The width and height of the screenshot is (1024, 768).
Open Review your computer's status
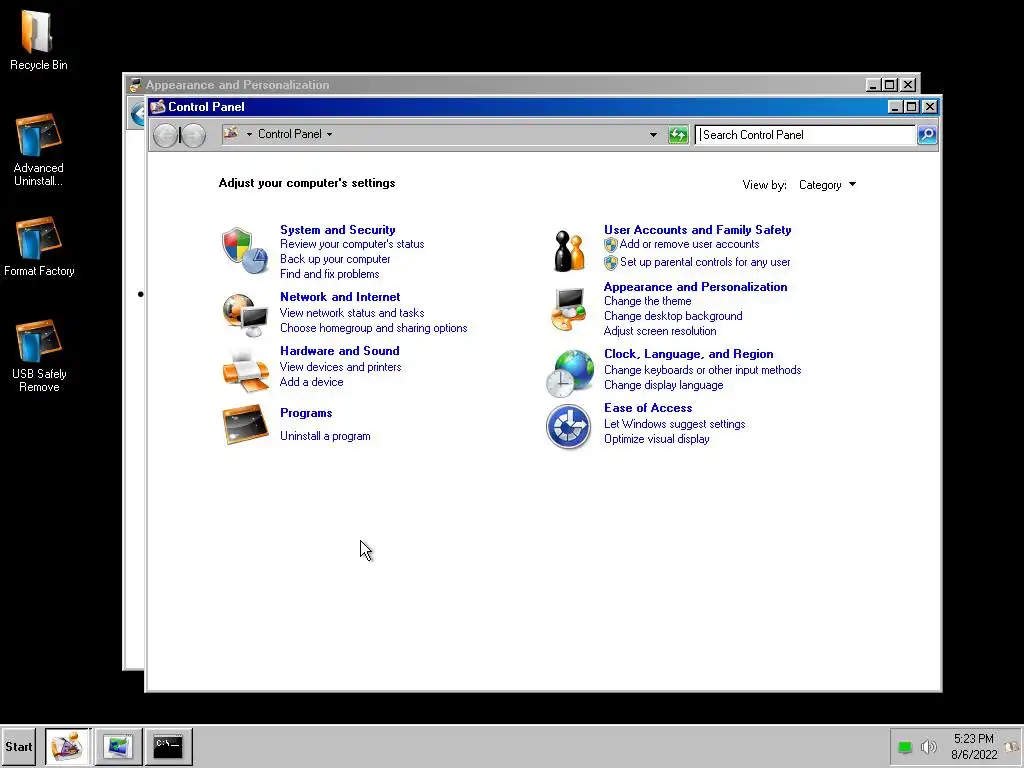352,244
